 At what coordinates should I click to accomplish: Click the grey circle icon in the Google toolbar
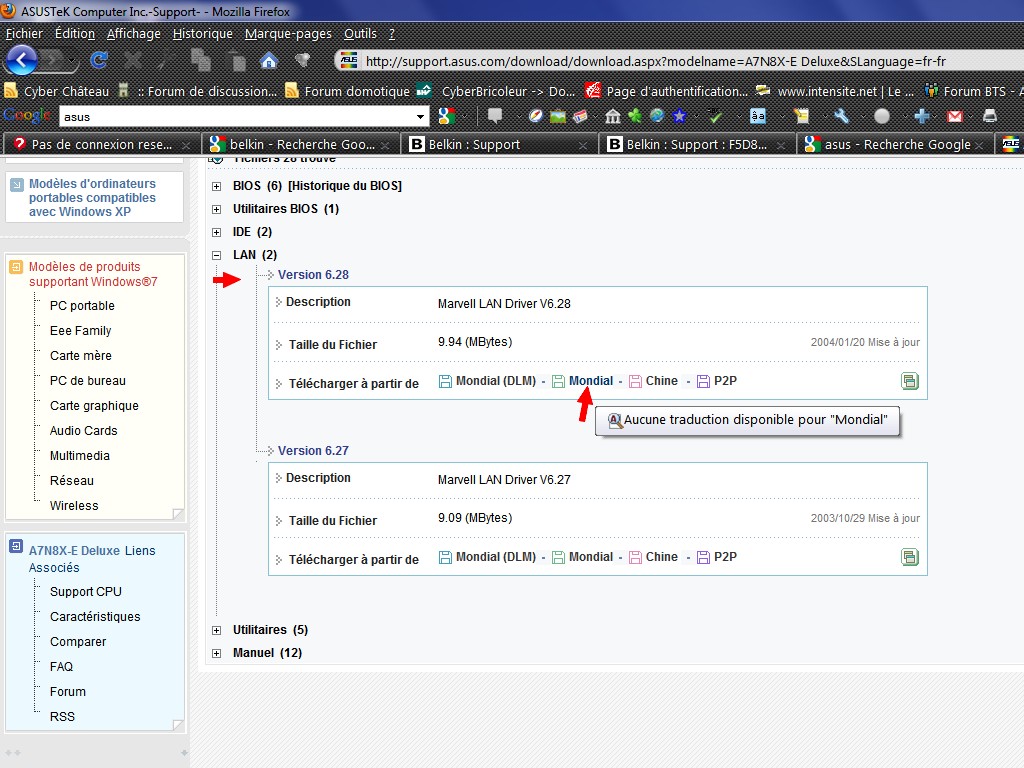882,116
